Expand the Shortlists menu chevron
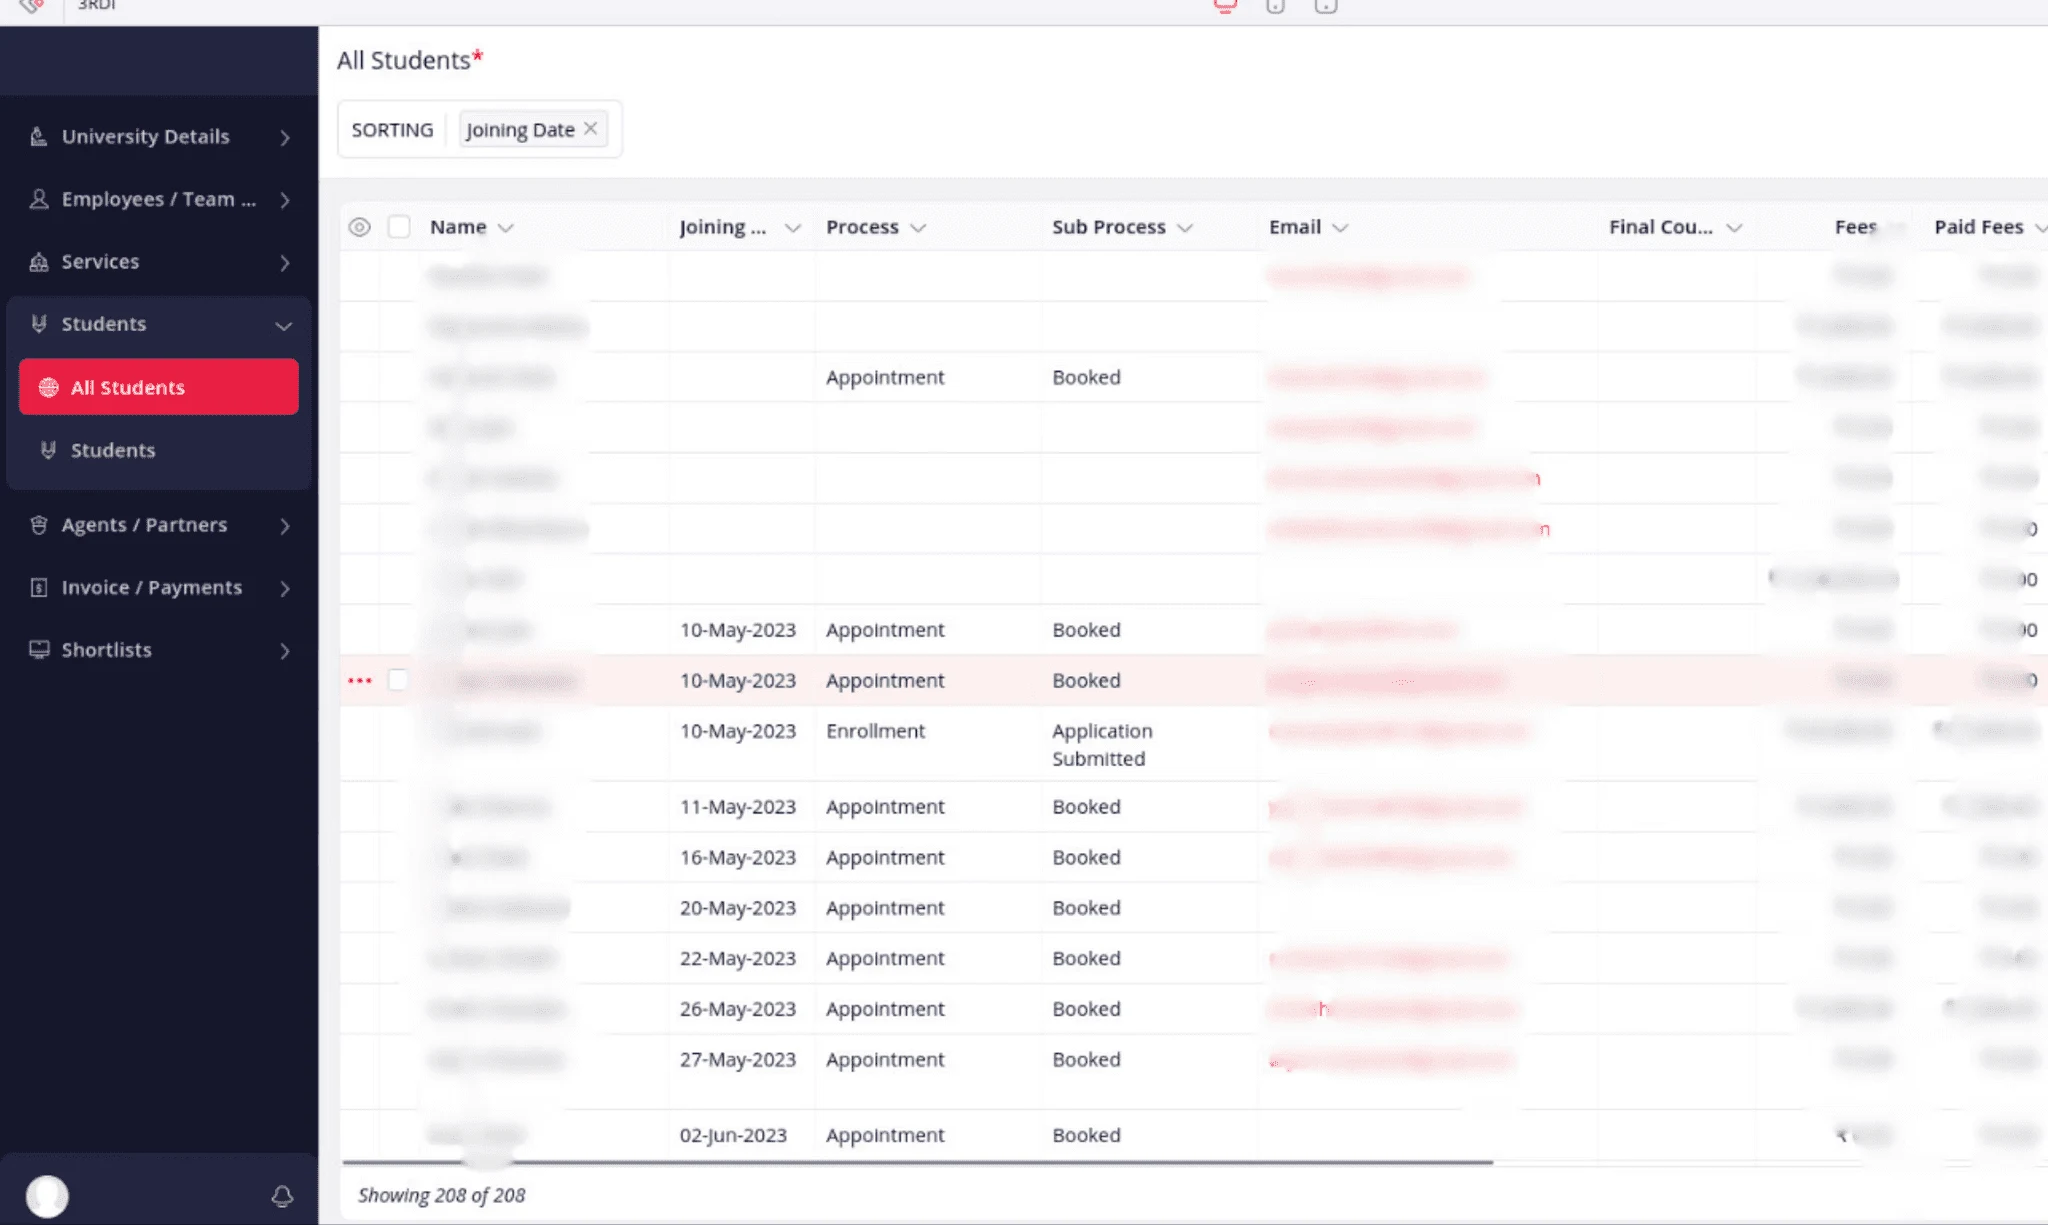The image size is (2048, 1225). coord(285,651)
